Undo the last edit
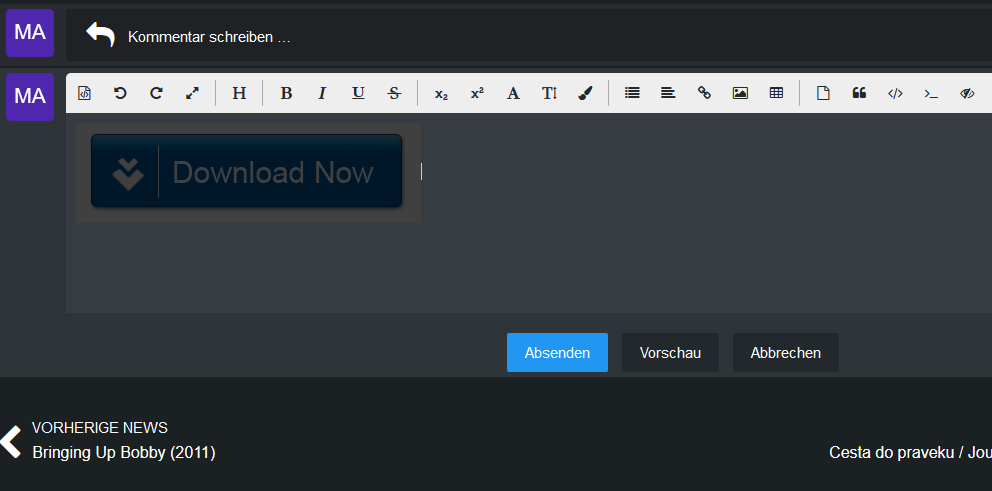 (x=121, y=93)
